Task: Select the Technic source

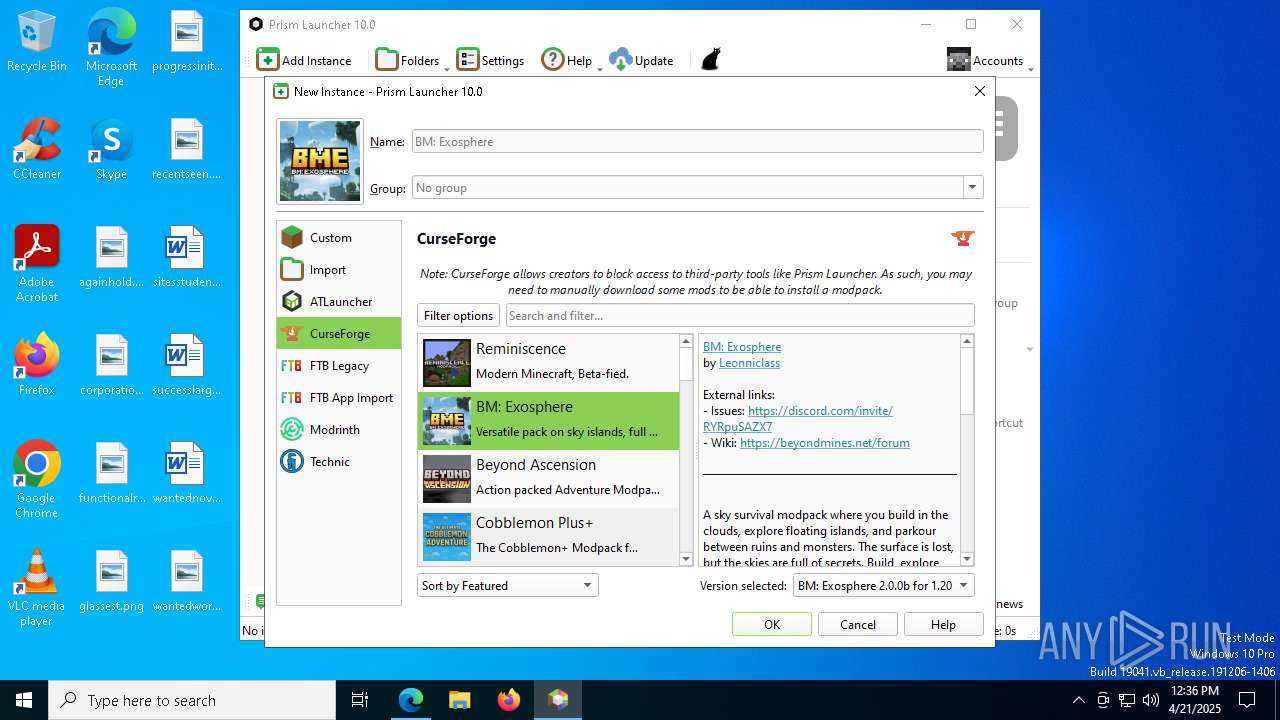Action: 339,462
